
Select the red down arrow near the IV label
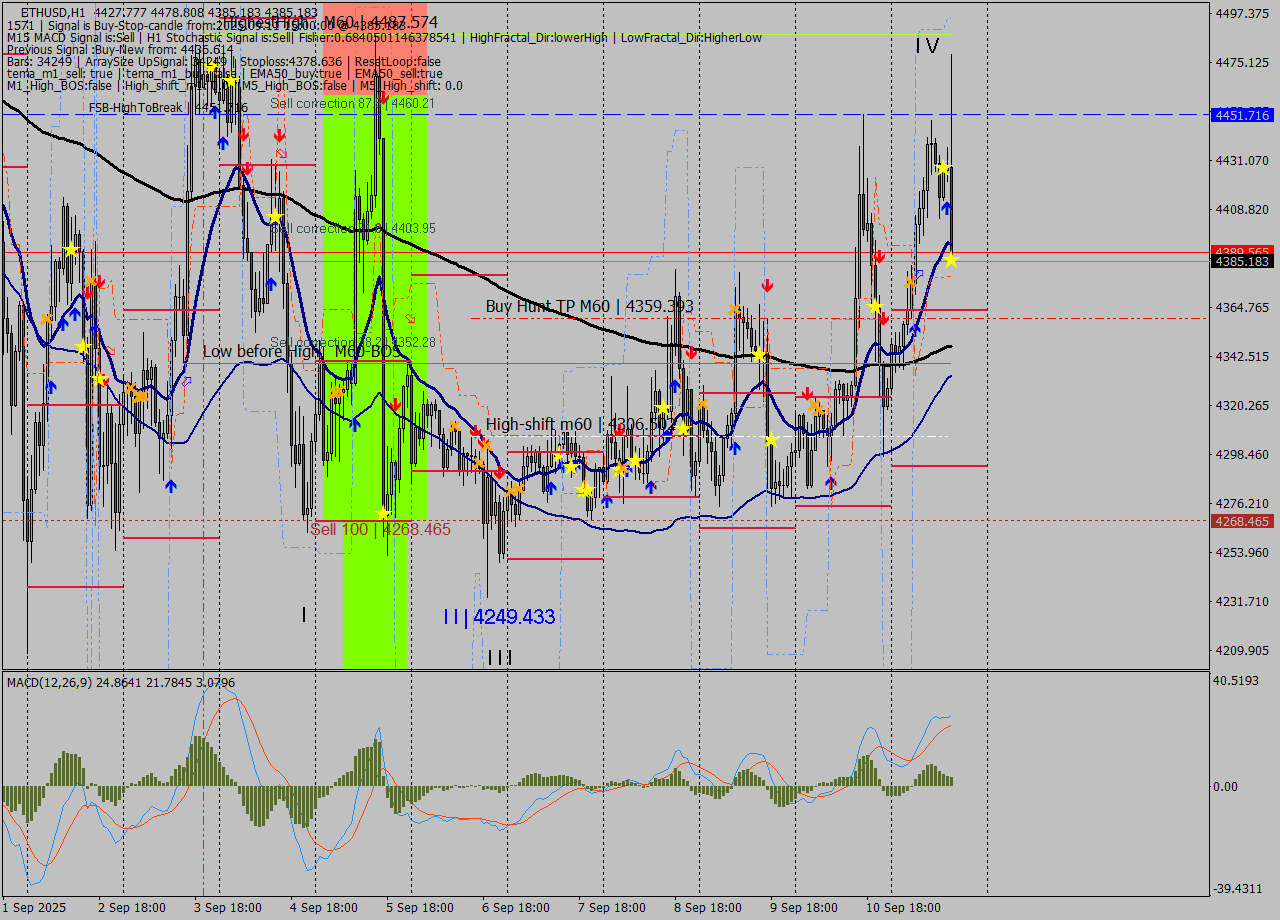(880, 256)
